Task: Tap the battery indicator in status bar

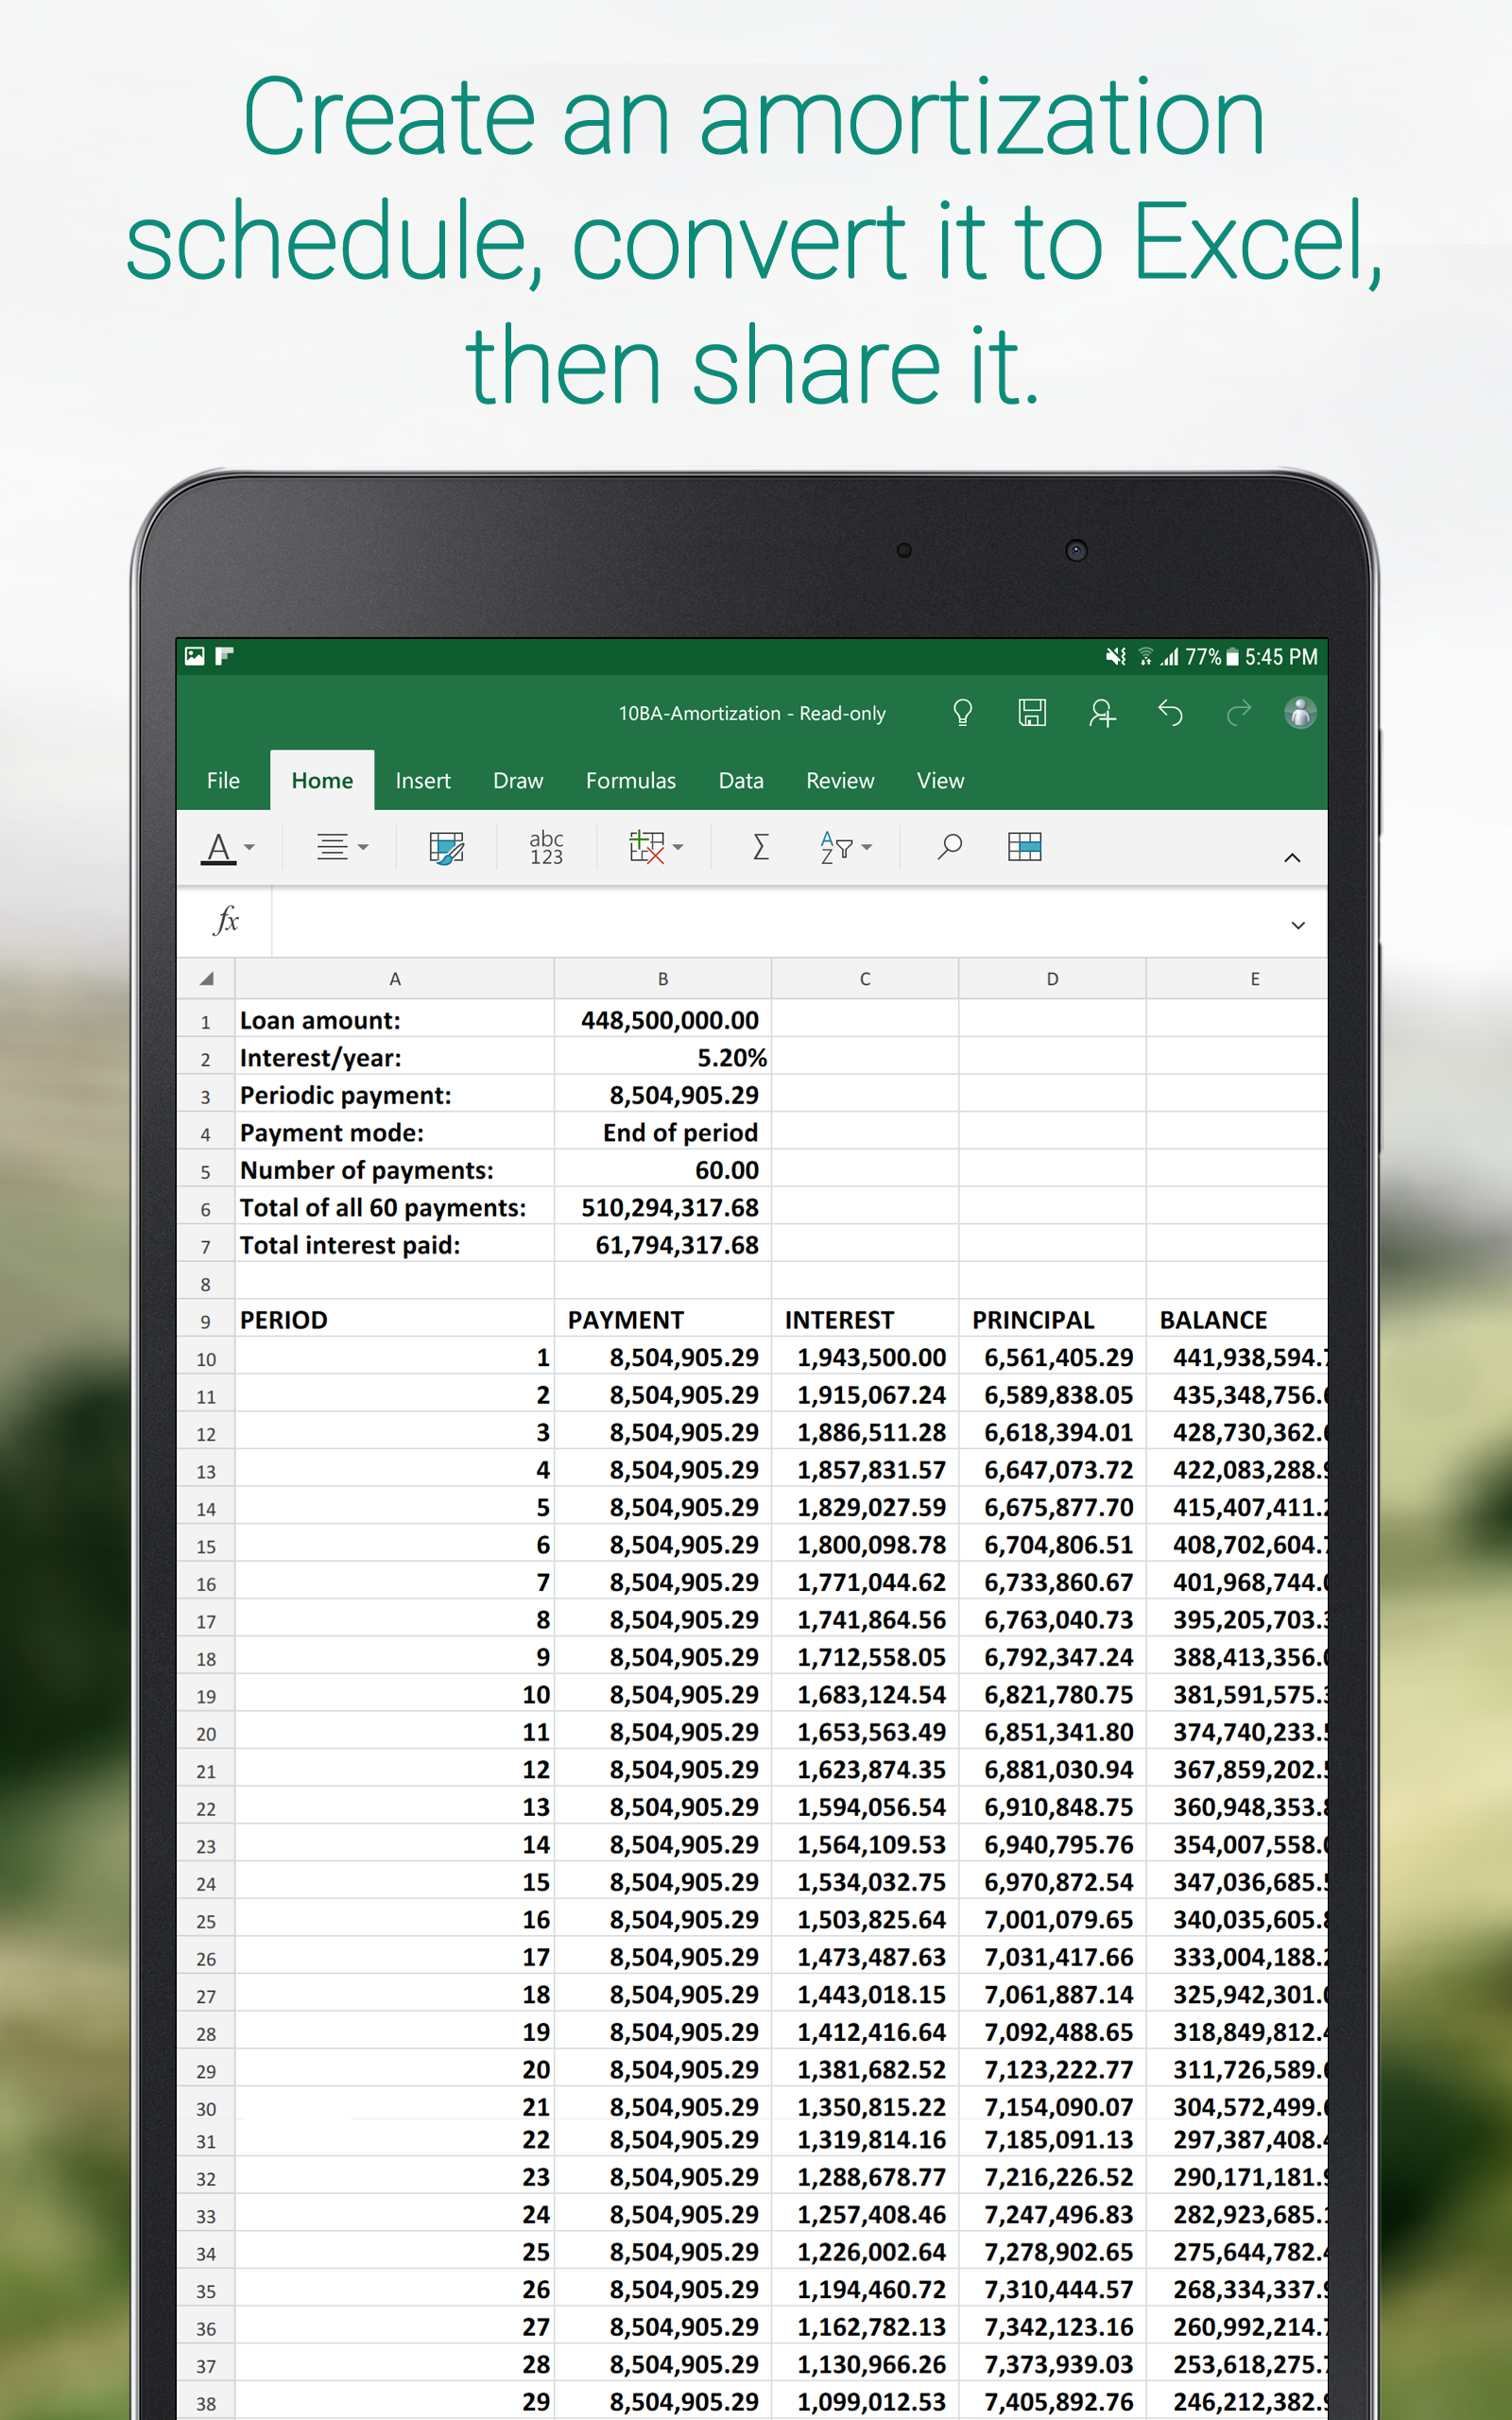Action: coord(1233,657)
